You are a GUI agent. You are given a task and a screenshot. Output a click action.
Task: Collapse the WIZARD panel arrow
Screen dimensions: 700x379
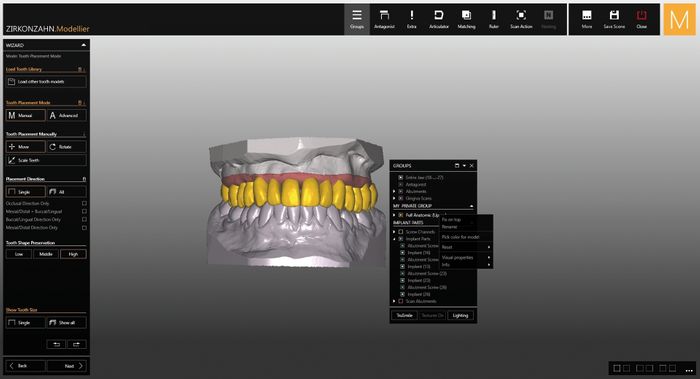click(x=83, y=45)
